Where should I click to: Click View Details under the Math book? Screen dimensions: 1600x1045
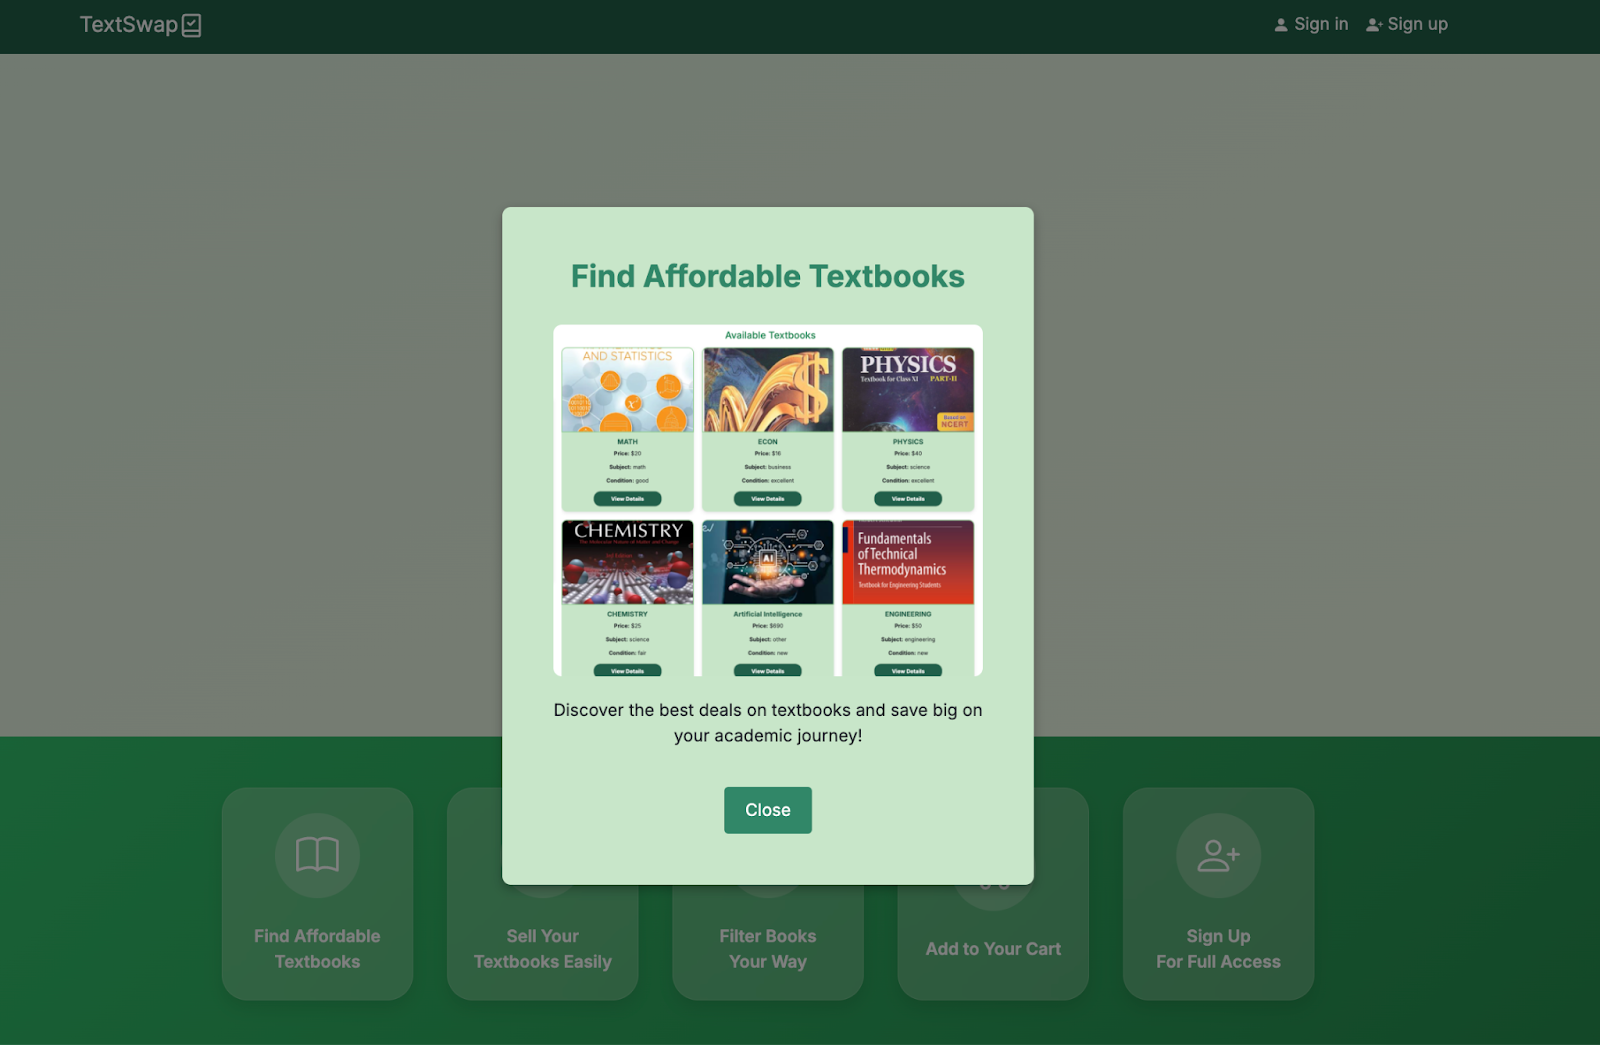(627, 498)
